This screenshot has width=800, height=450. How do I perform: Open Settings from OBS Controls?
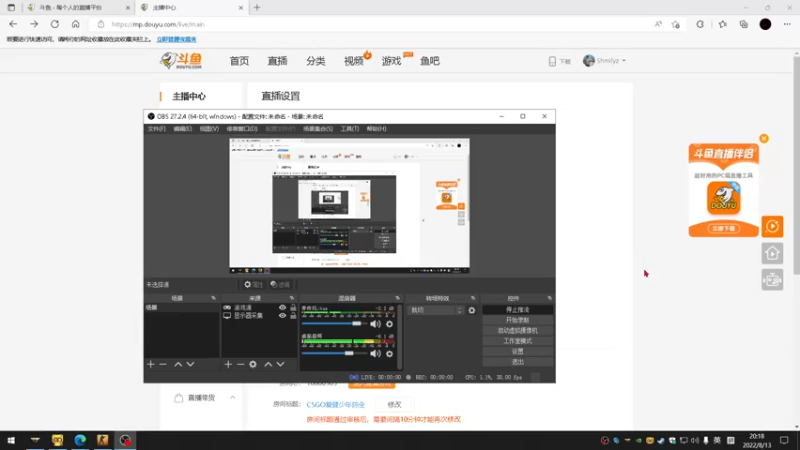(x=517, y=352)
